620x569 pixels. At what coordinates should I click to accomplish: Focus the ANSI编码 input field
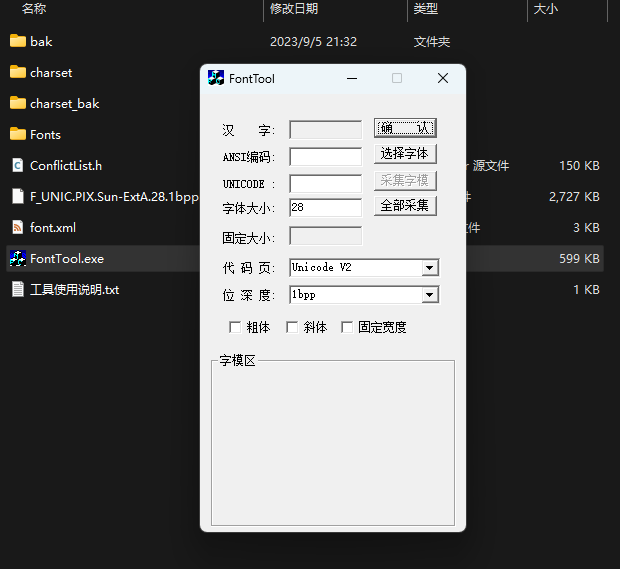pyautogui.click(x=325, y=157)
